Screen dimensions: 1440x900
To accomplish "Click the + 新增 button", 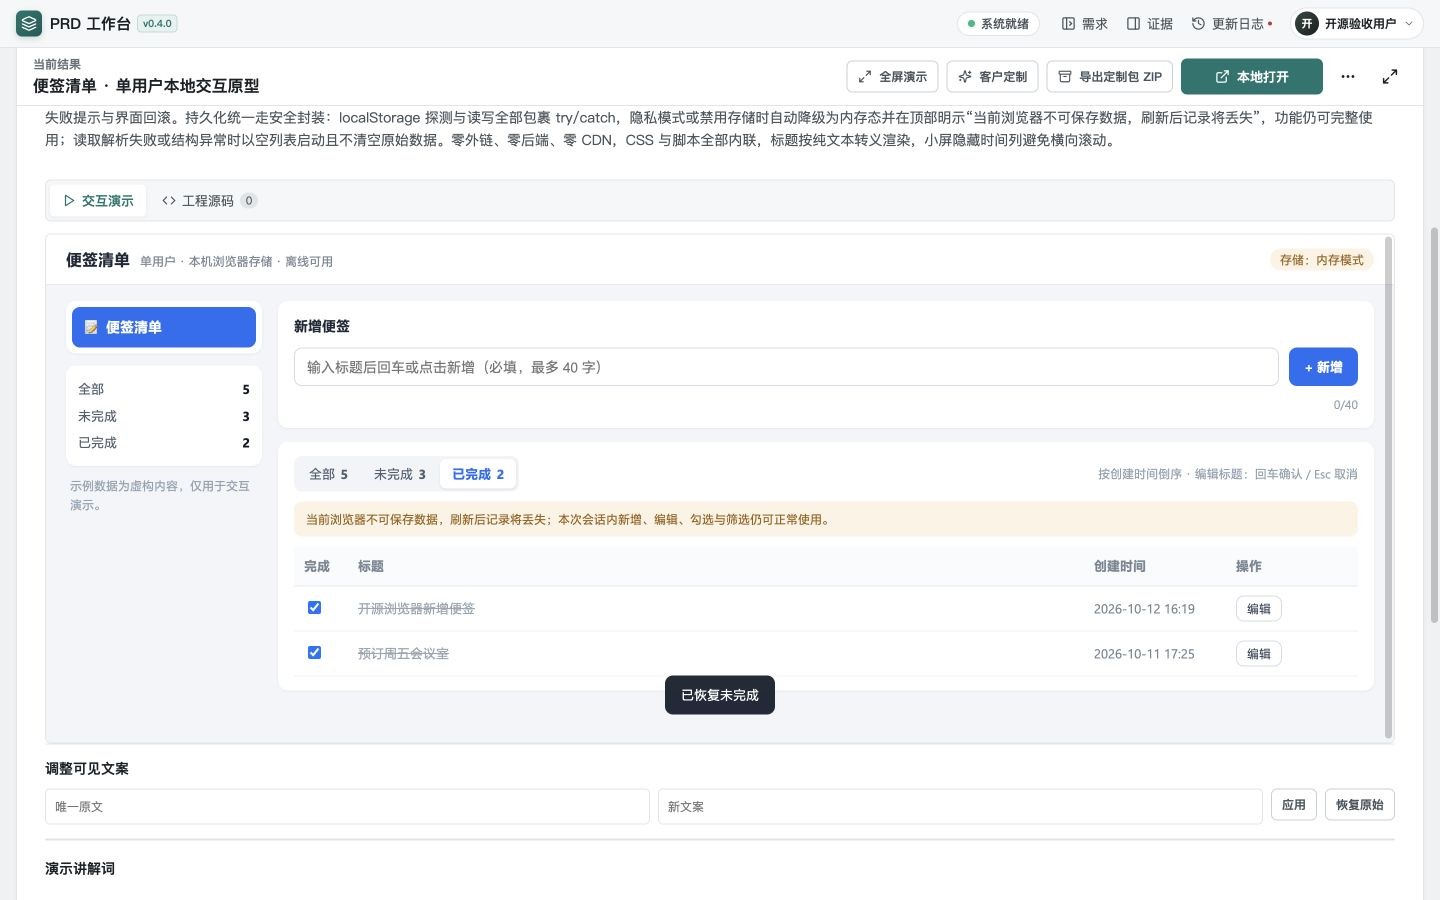I will point(1323,367).
